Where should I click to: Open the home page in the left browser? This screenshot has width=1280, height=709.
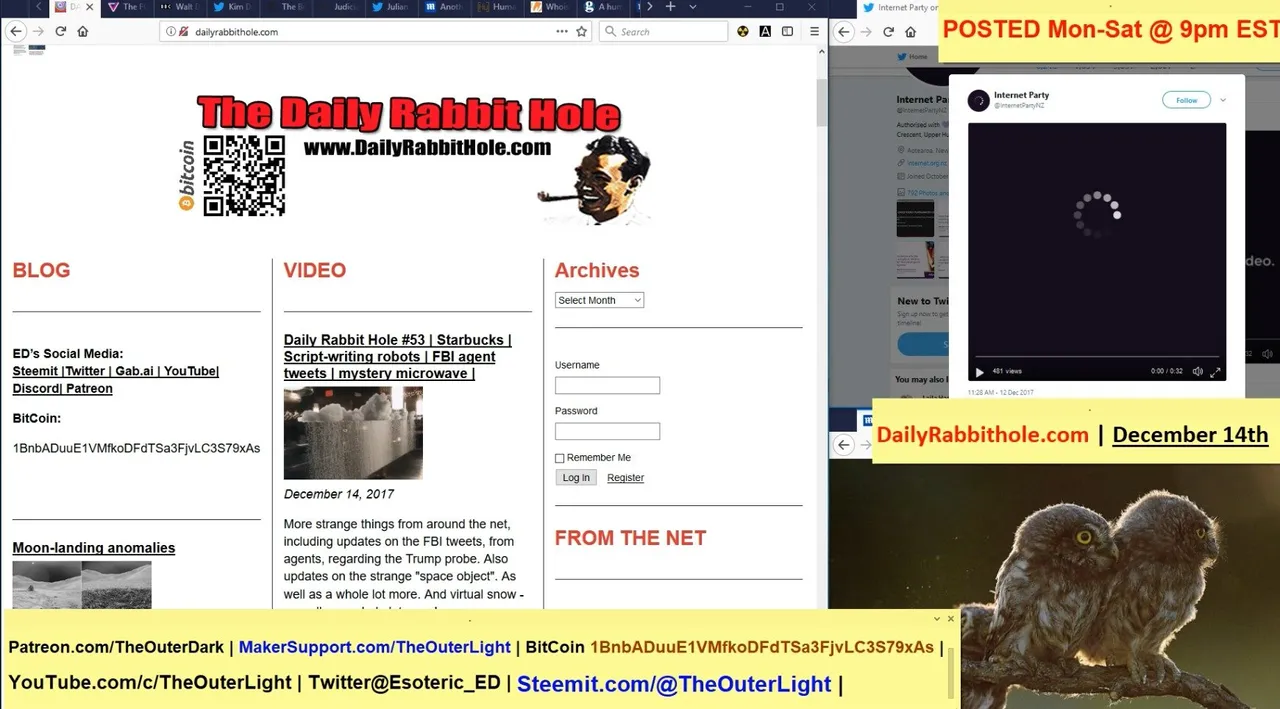(83, 32)
